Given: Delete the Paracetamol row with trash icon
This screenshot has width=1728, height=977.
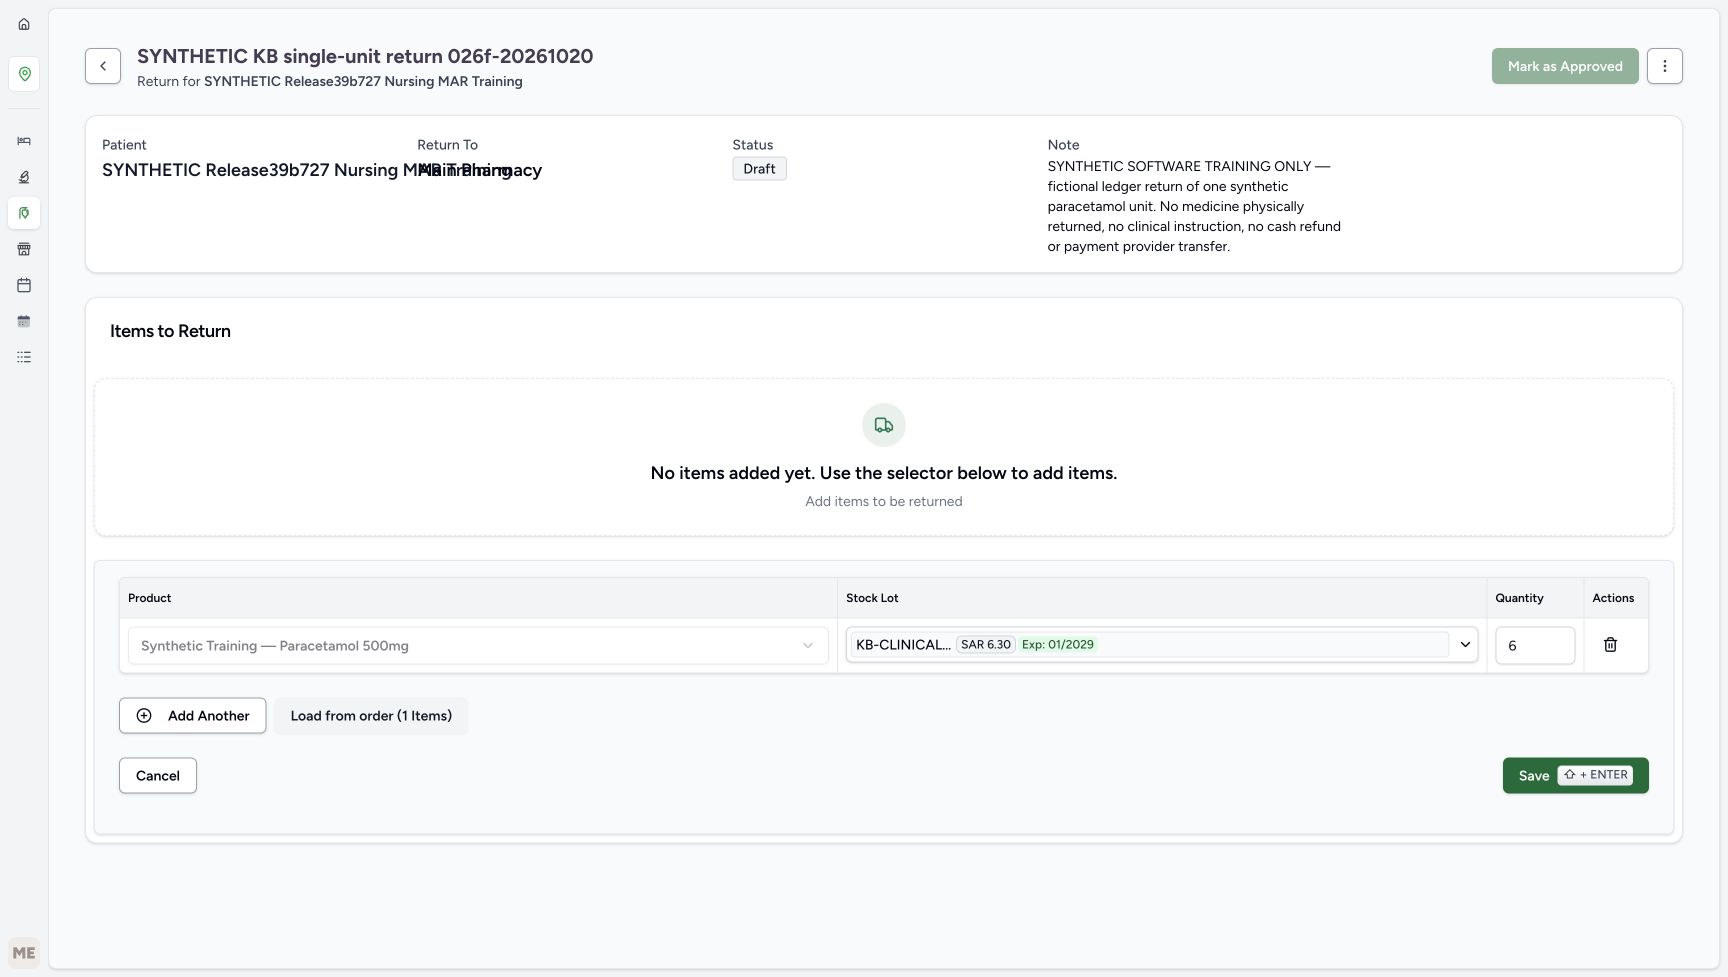Looking at the screenshot, I should click(x=1610, y=645).
